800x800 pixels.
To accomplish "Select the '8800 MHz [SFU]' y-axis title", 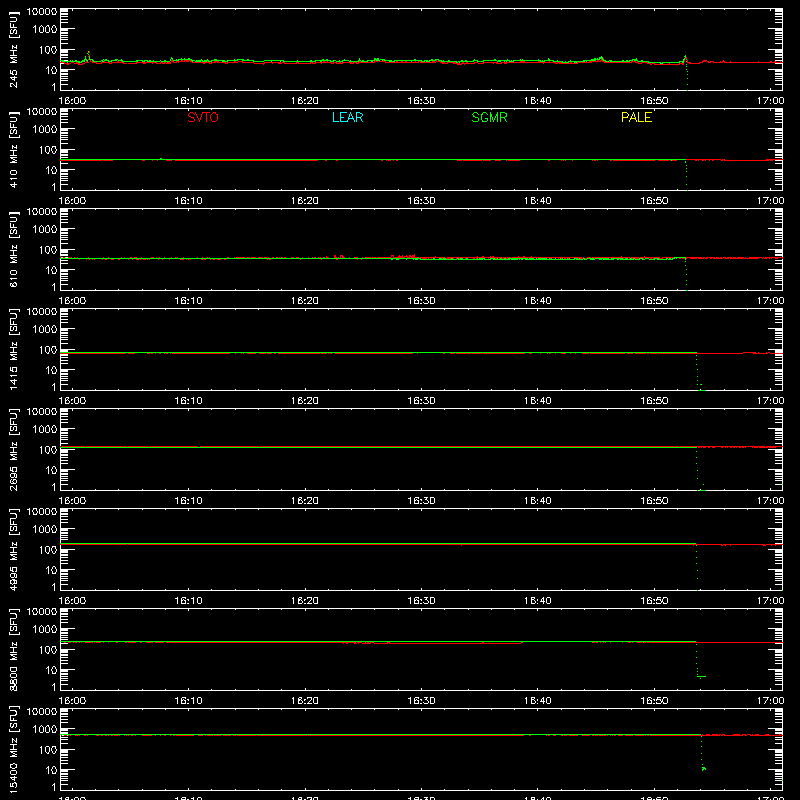I will [13, 649].
